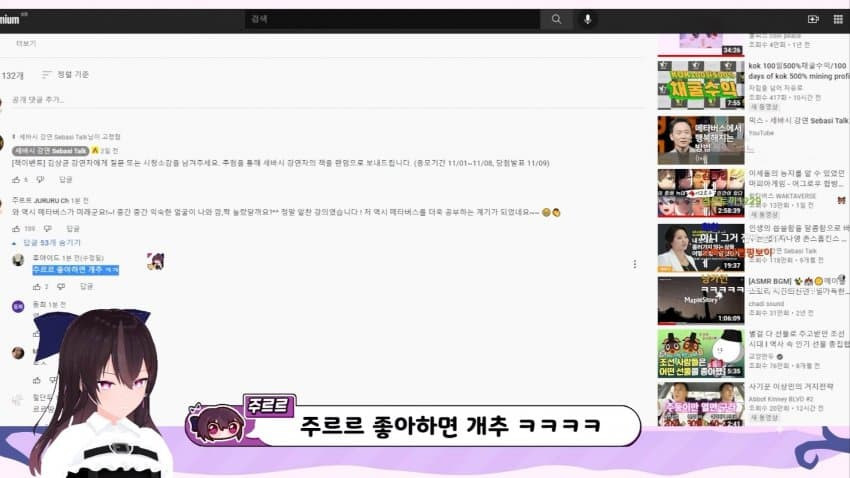Open the 34:26 video thumbnail at top of sidebar

pos(701,44)
